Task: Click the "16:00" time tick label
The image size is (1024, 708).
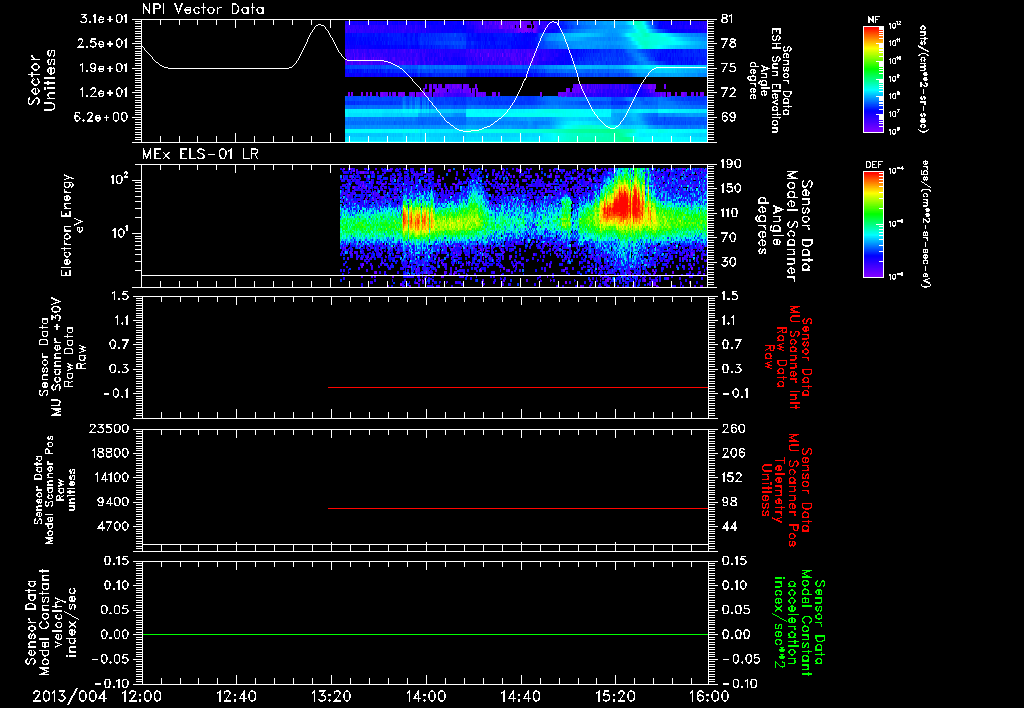Action: click(708, 697)
